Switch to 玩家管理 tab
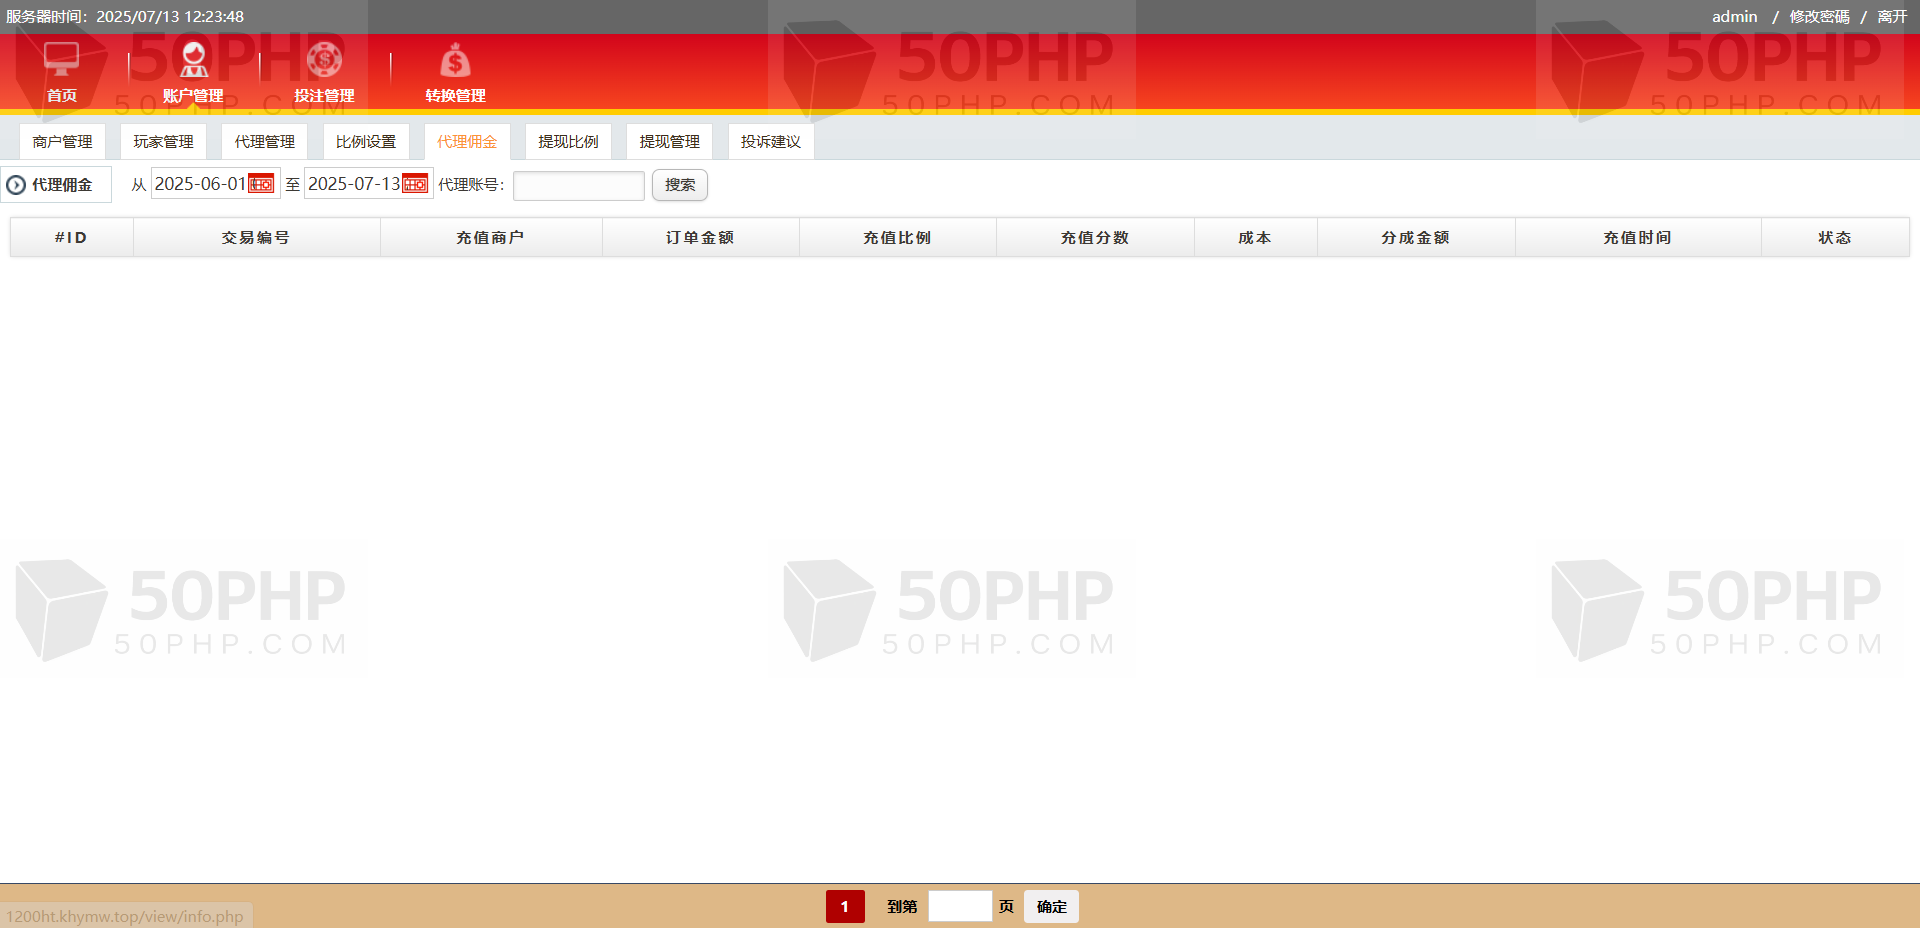This screenshot has width=1920, height=928. pos(163,142)
